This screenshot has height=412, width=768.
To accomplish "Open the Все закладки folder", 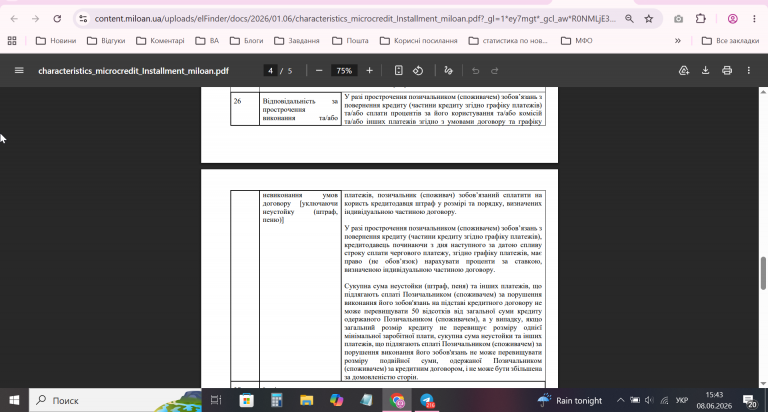I will [x=730, y=41].
